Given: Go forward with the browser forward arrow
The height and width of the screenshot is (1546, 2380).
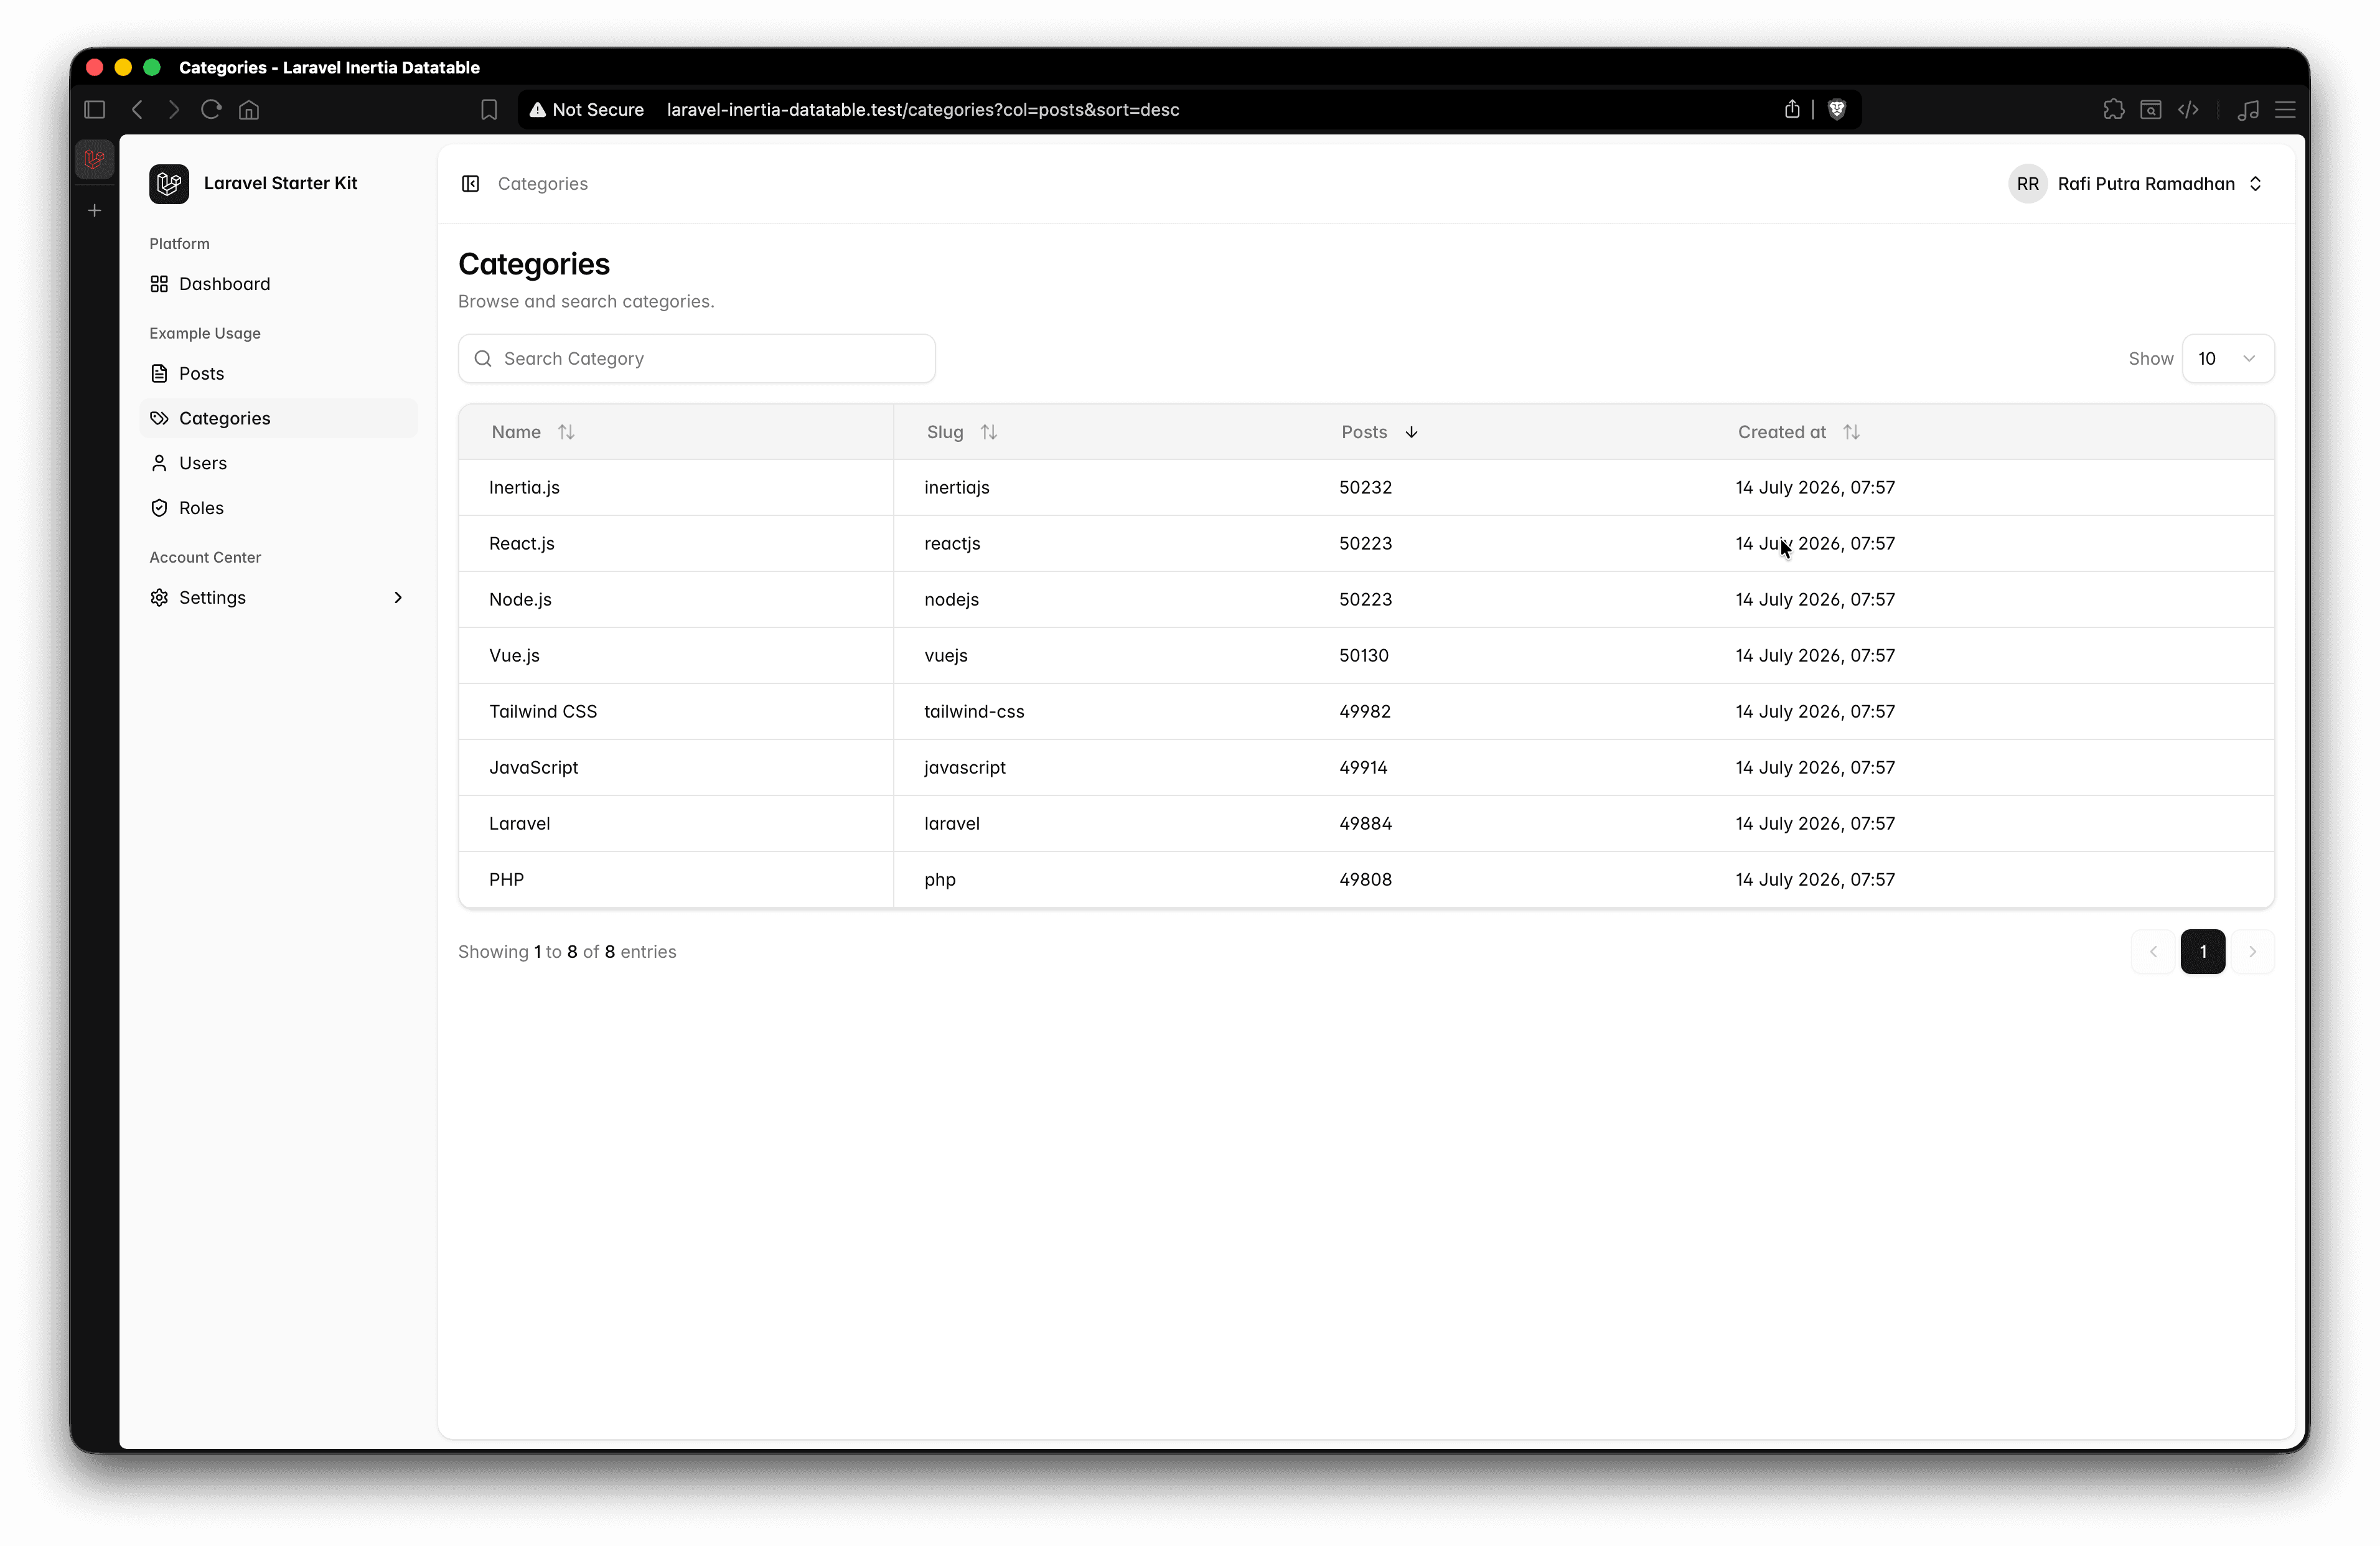Looking at the screenshot, I should tap(174, 110).
